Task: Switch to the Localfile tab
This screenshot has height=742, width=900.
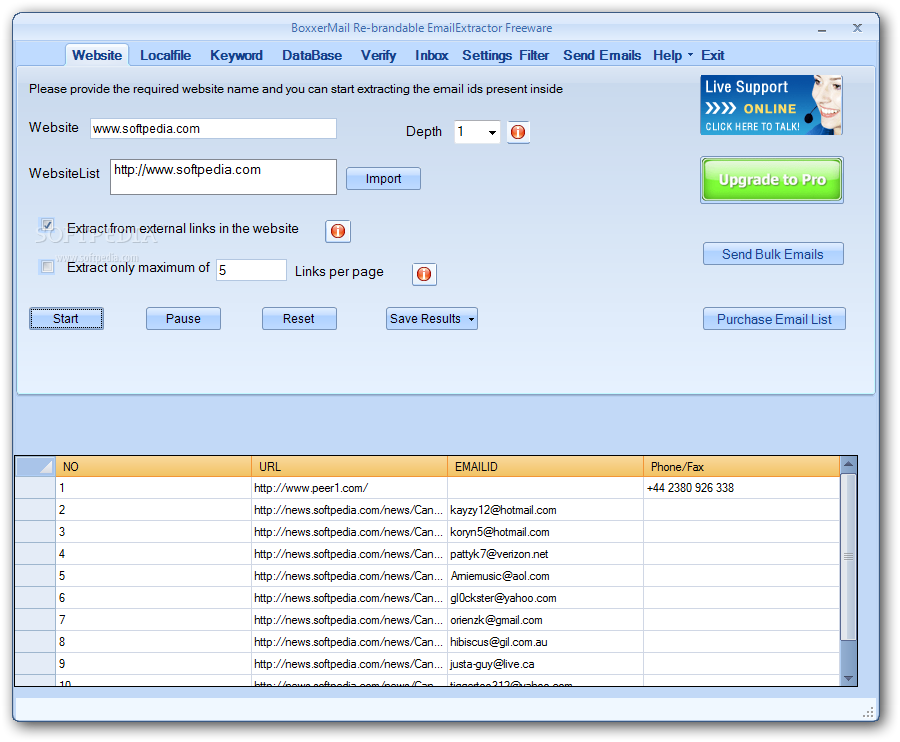Action: (165, 56)
